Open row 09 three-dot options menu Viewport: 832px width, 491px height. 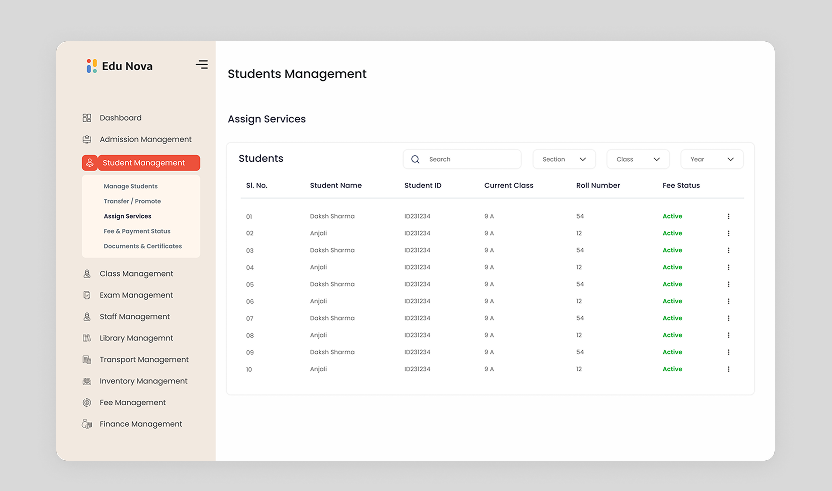click(x=729, y=352)
